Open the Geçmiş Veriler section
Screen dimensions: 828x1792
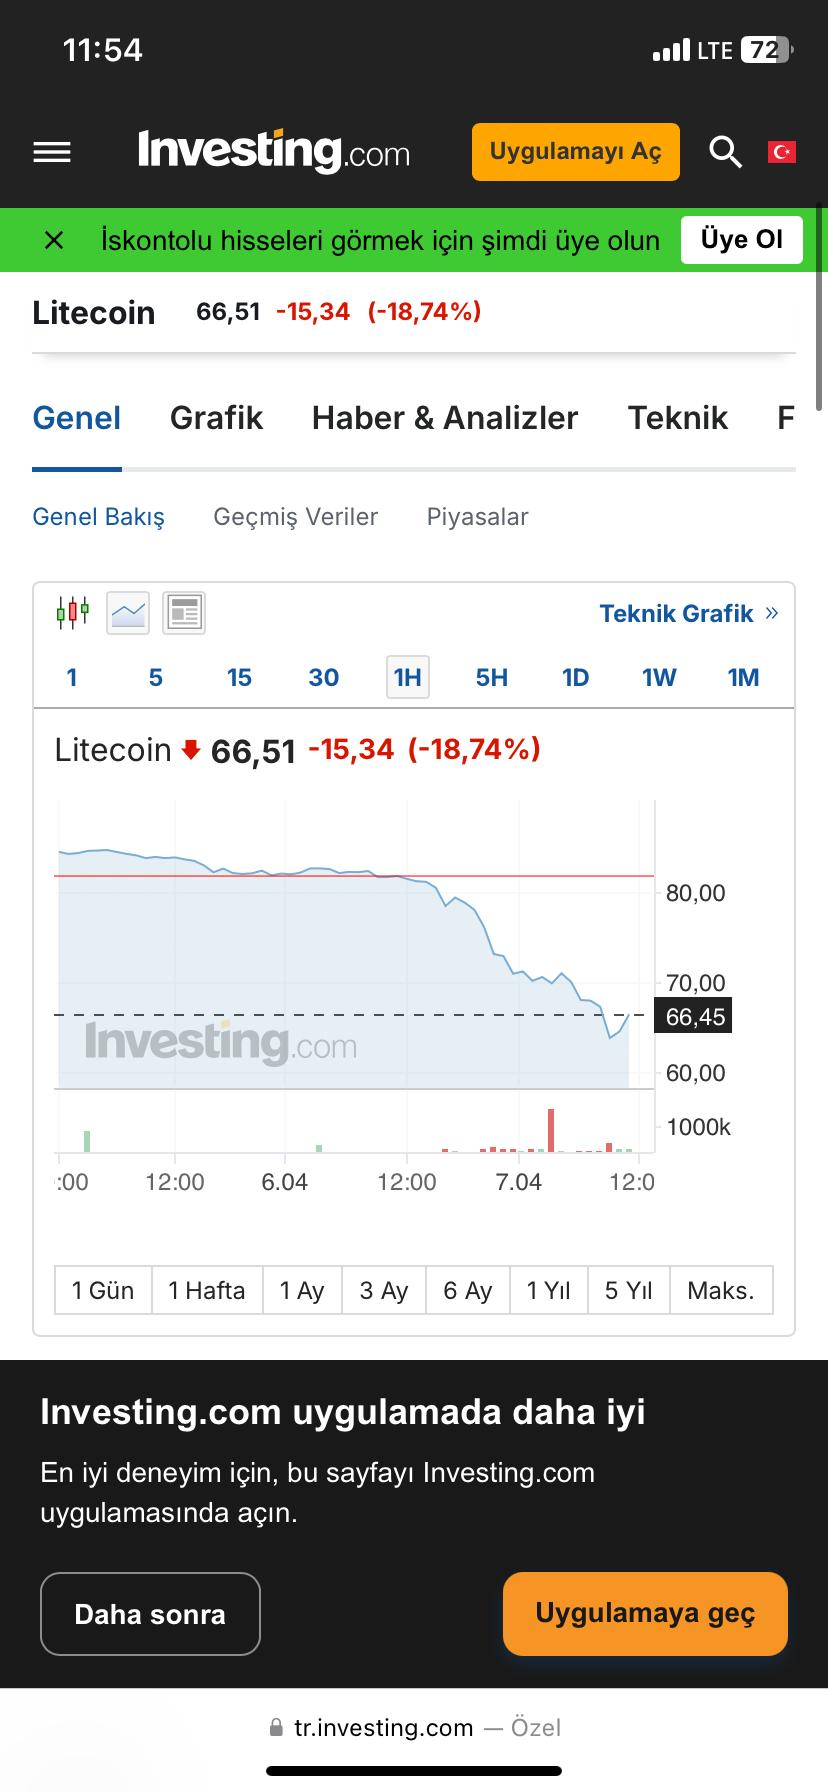click(295, 517)
